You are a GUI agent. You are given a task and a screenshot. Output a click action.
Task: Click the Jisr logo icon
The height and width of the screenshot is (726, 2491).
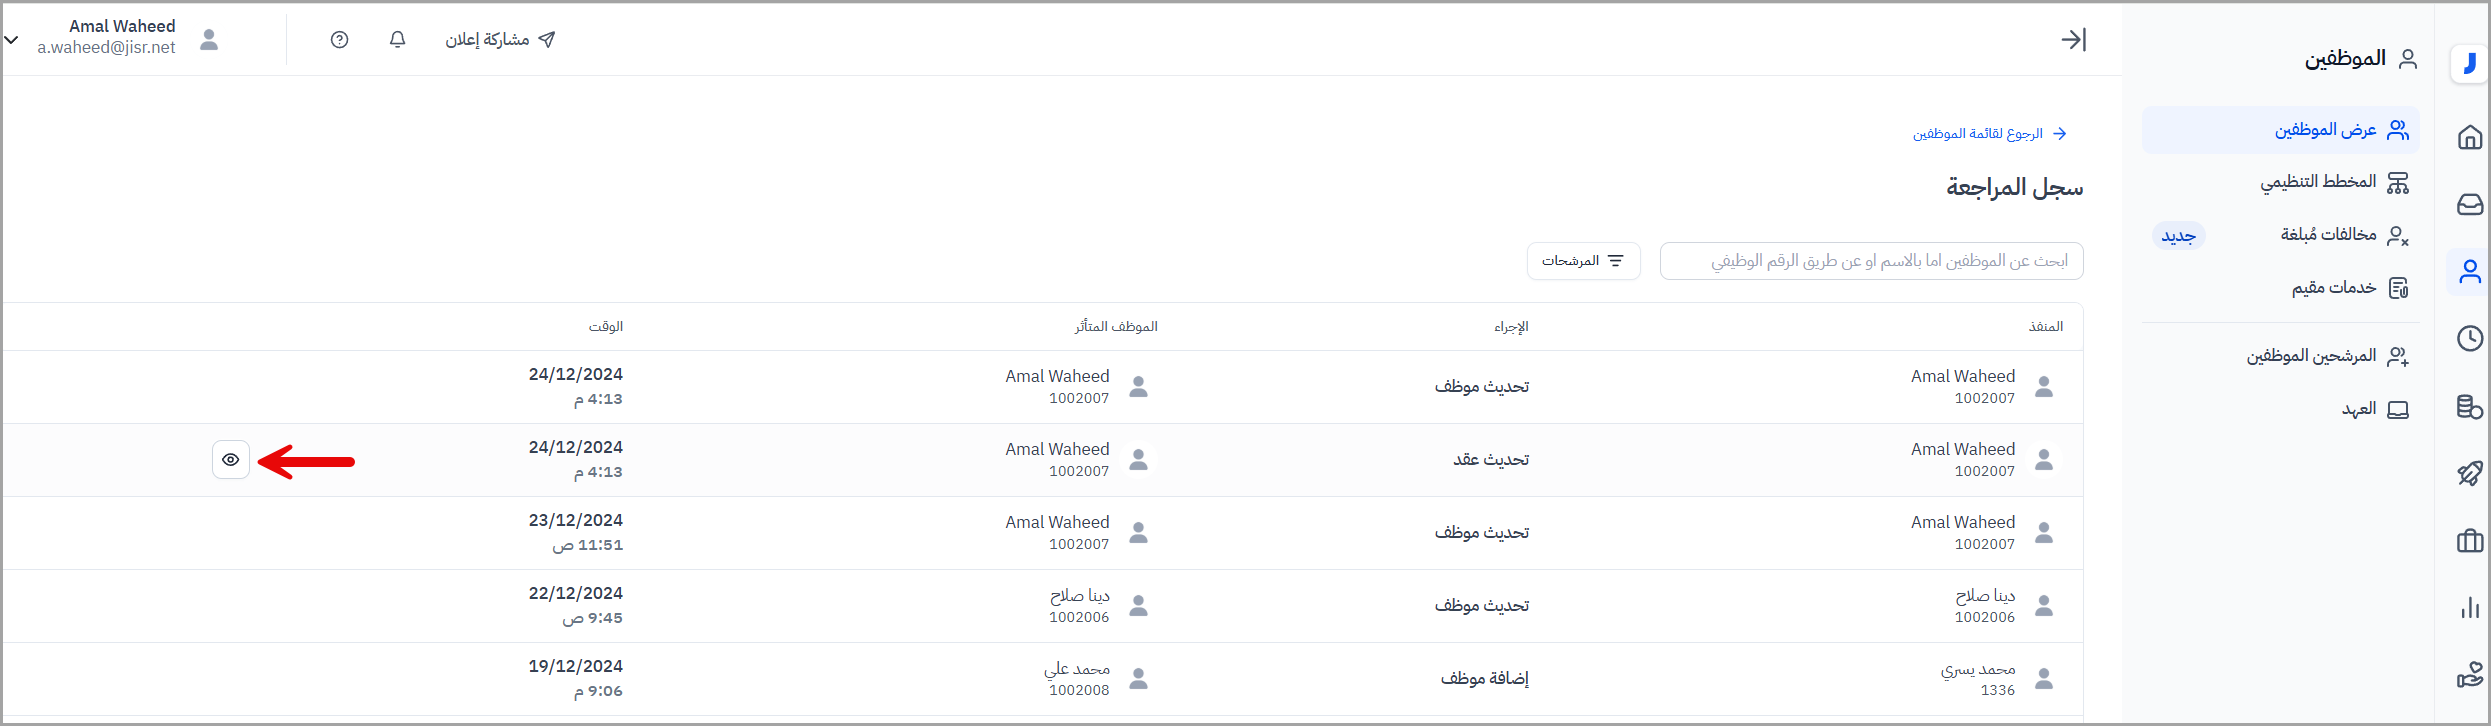coord(2469,64)
